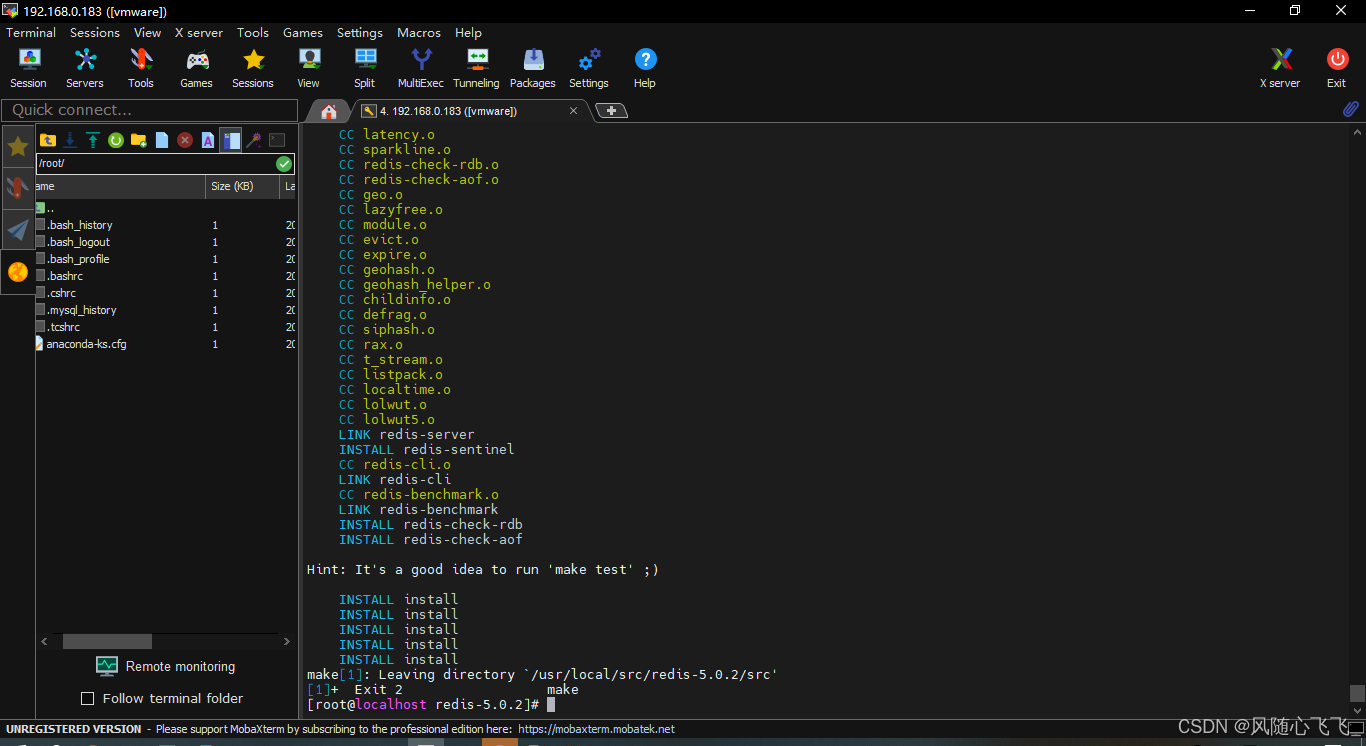Click the X server button at top right
The image size is (1366, 746).
(x=1280, y=68)
